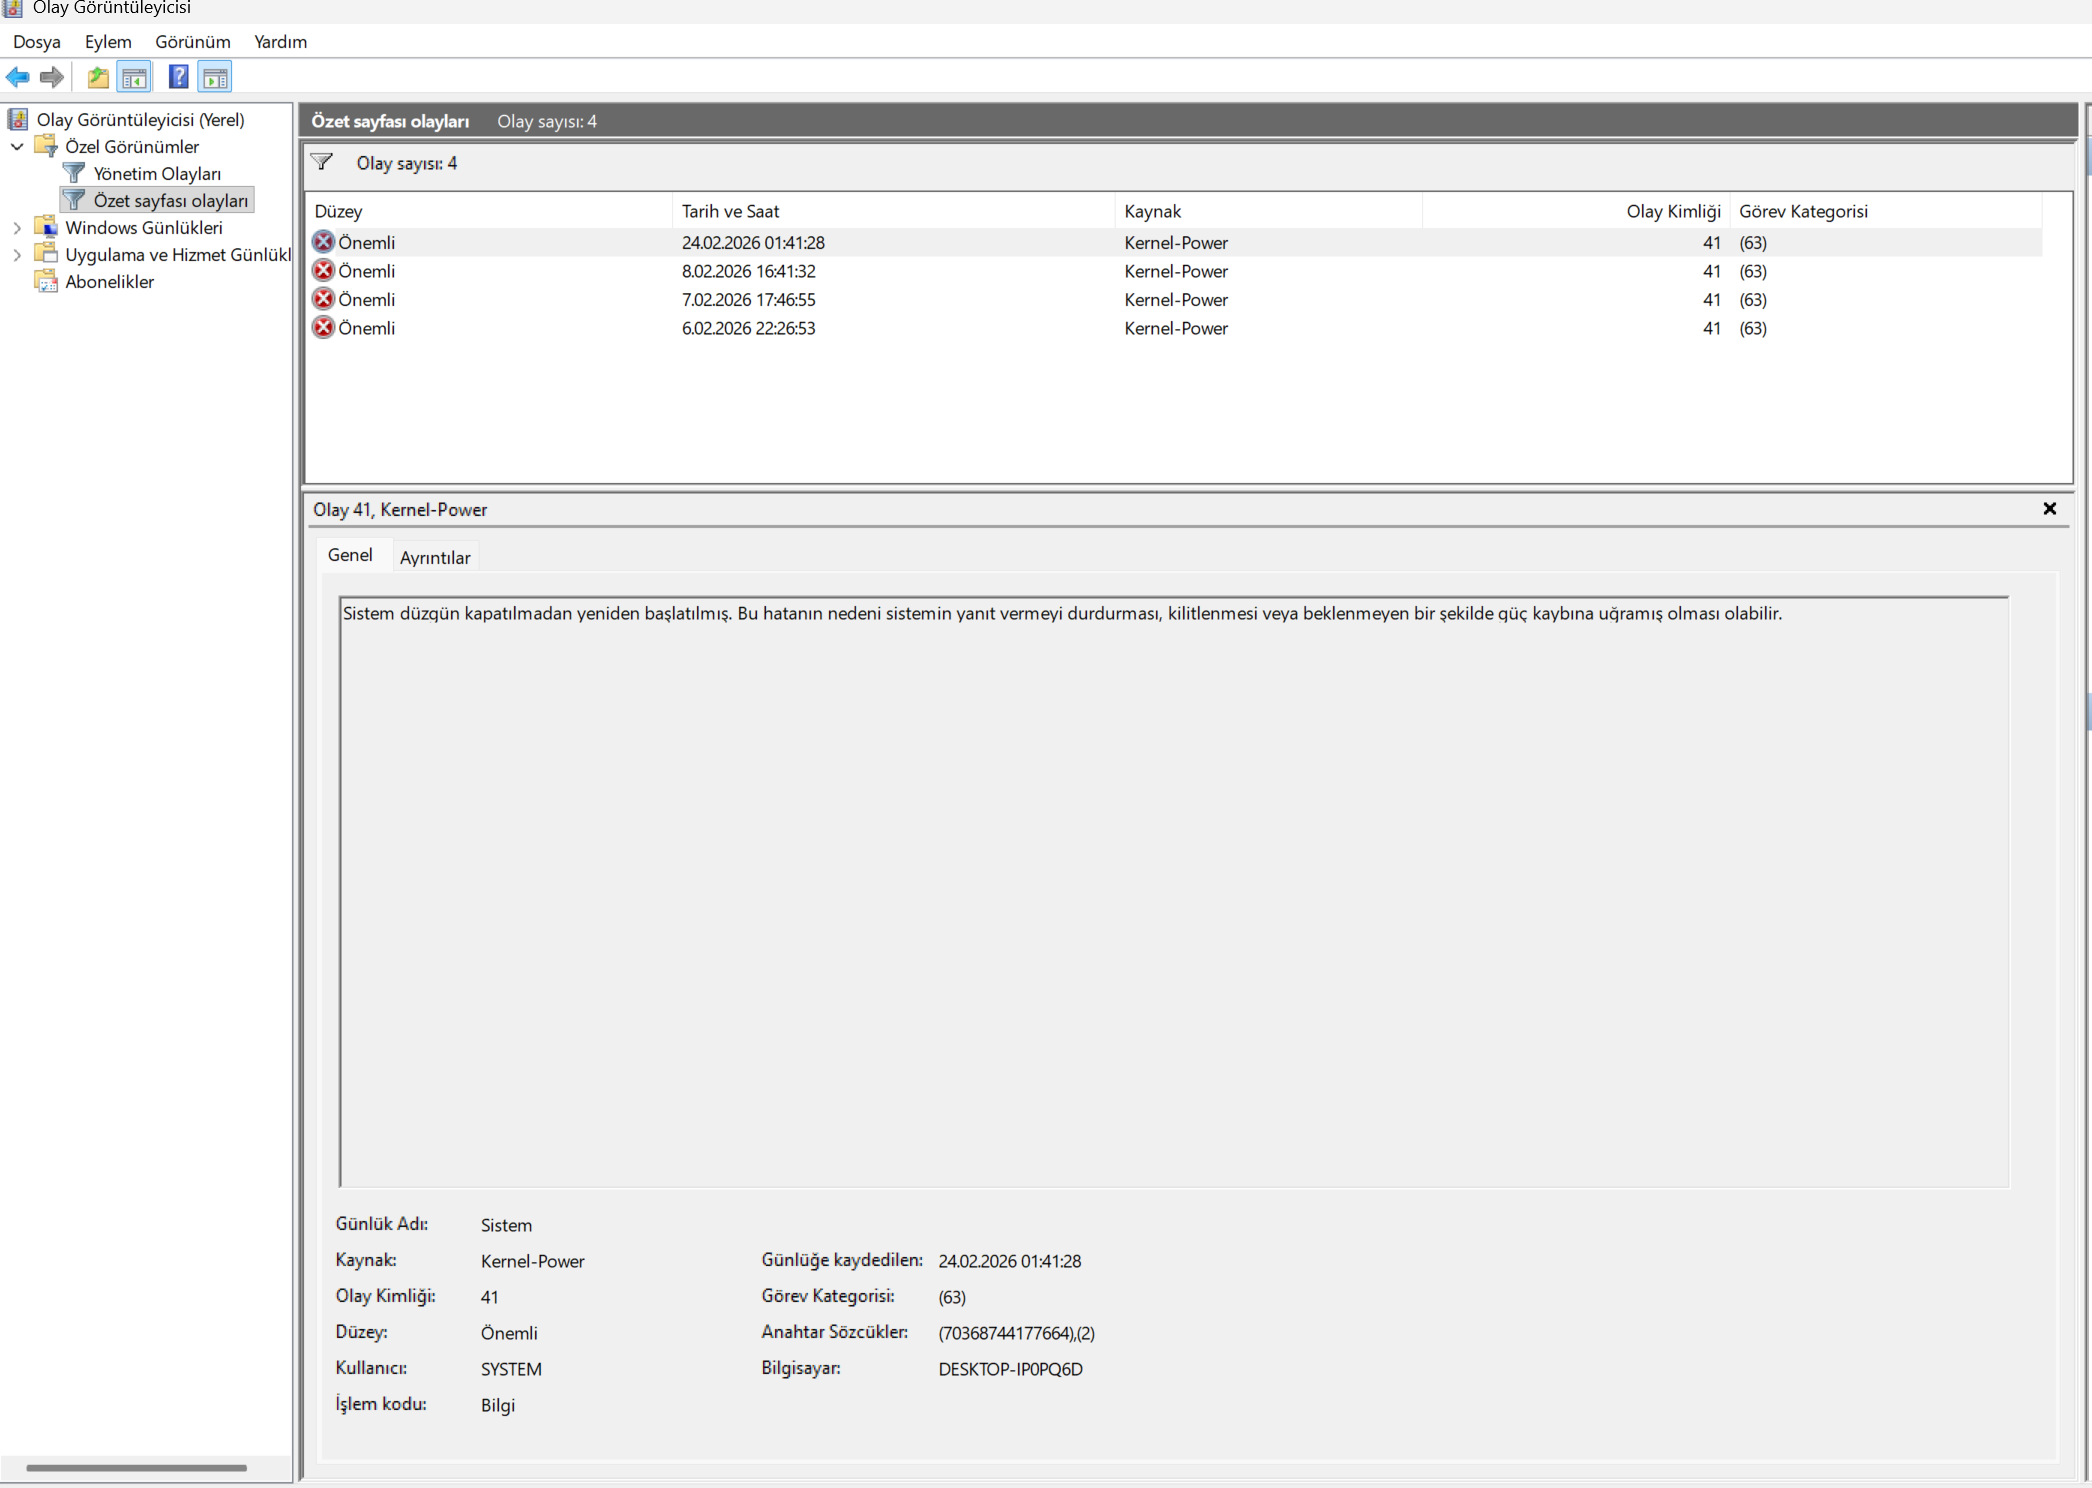Click into the event description text box
The width and height of the screenshot is (2092, 1488).
1174,892
